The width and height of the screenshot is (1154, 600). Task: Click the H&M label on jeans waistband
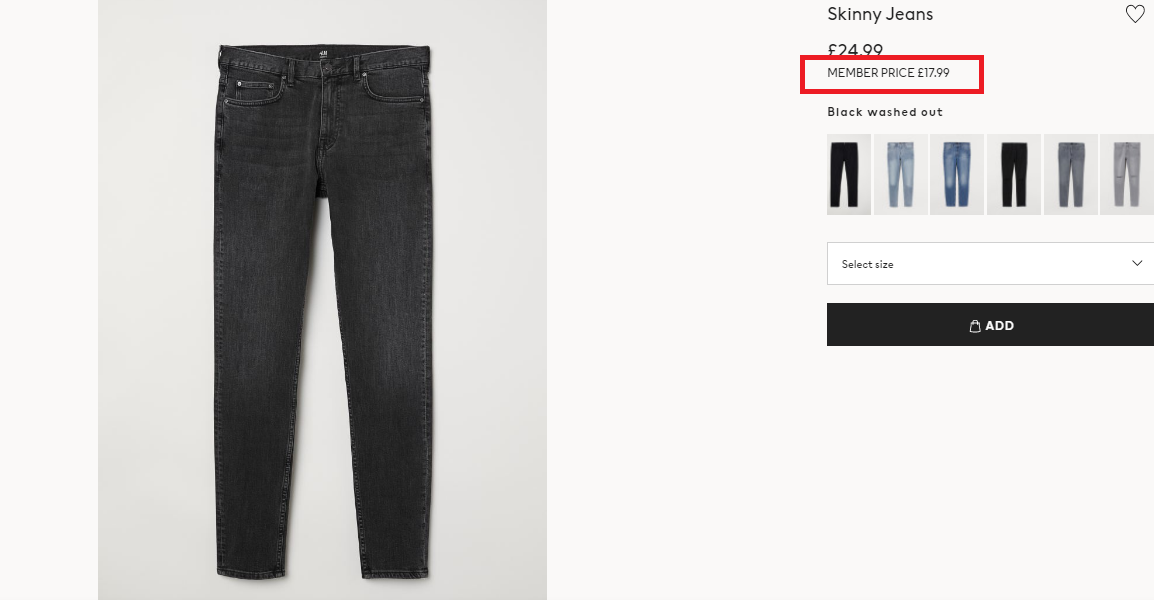point(322,54)
